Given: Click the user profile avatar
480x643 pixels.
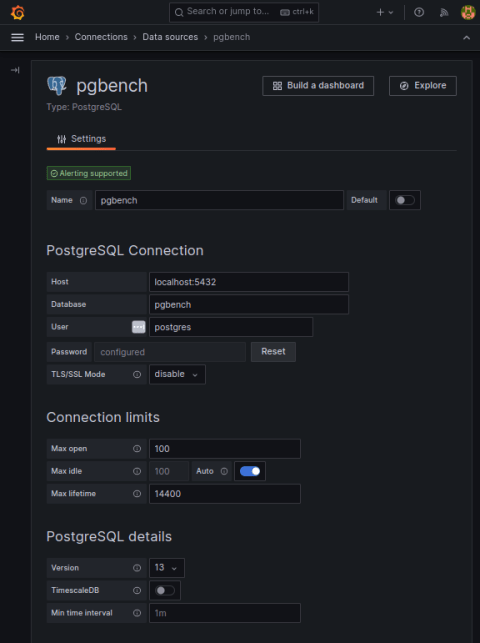Looking at the screenshot, I should (468, 12).
